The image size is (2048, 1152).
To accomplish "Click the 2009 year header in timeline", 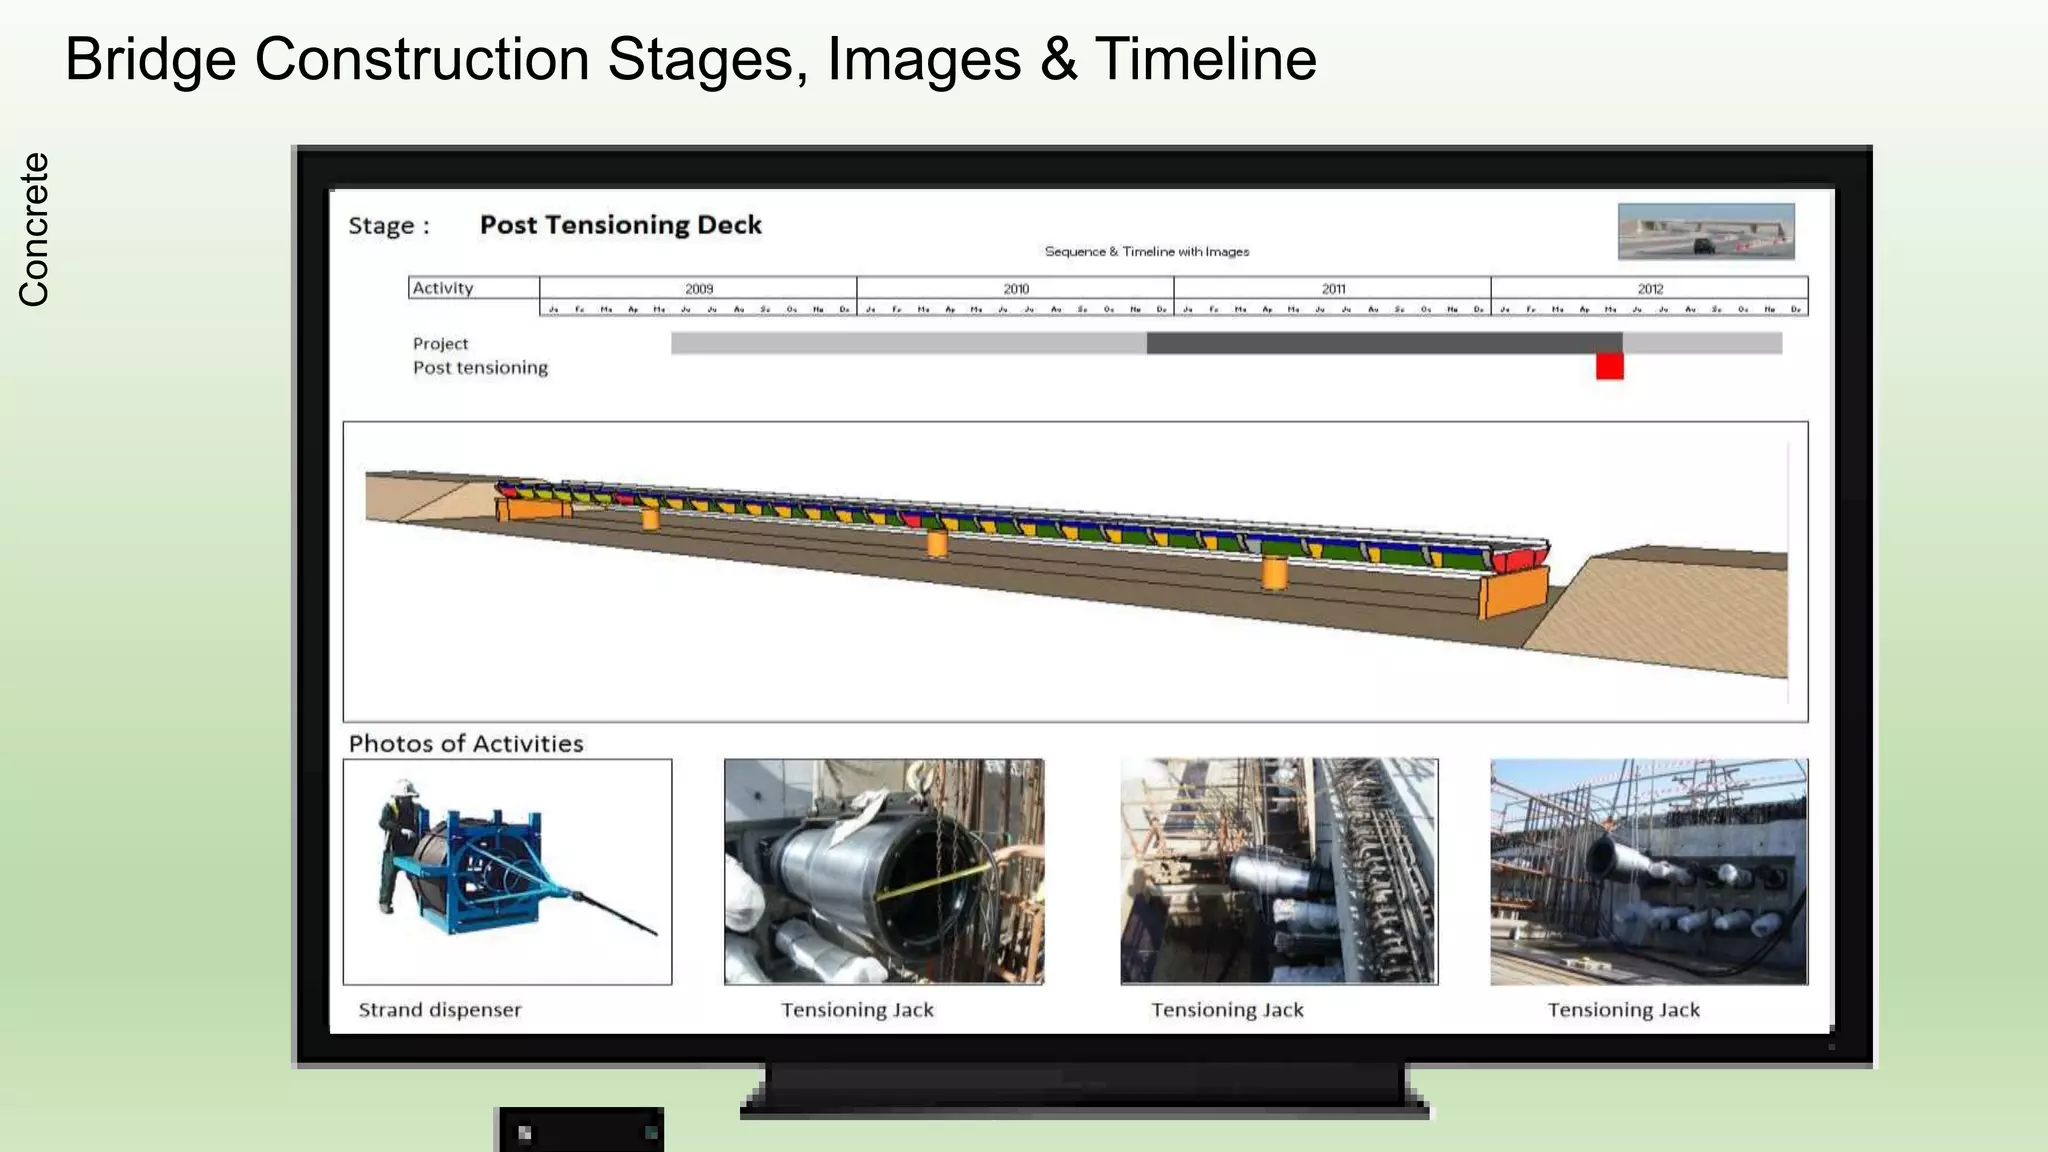I will tap(698, 288).
